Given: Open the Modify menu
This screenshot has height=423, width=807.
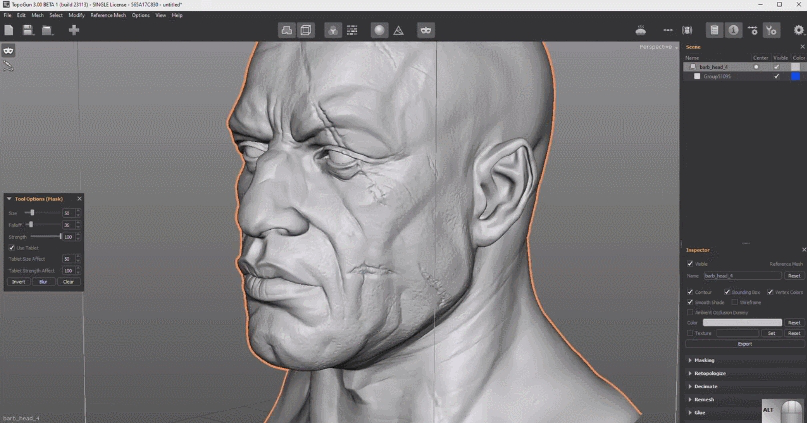Looking at the screenshot, I should coord(77,15).
